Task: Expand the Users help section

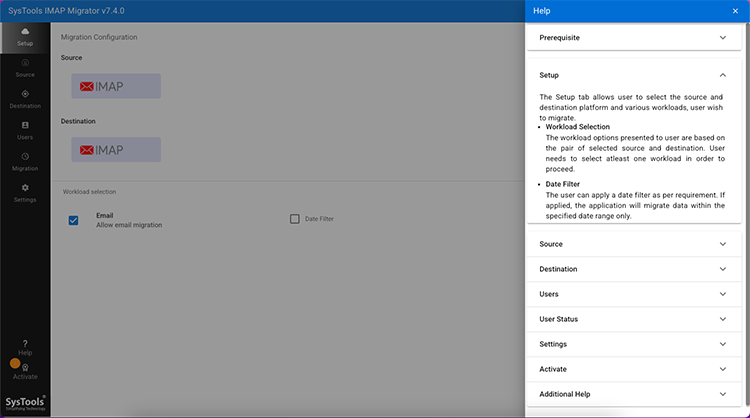Action: [634, 294]
